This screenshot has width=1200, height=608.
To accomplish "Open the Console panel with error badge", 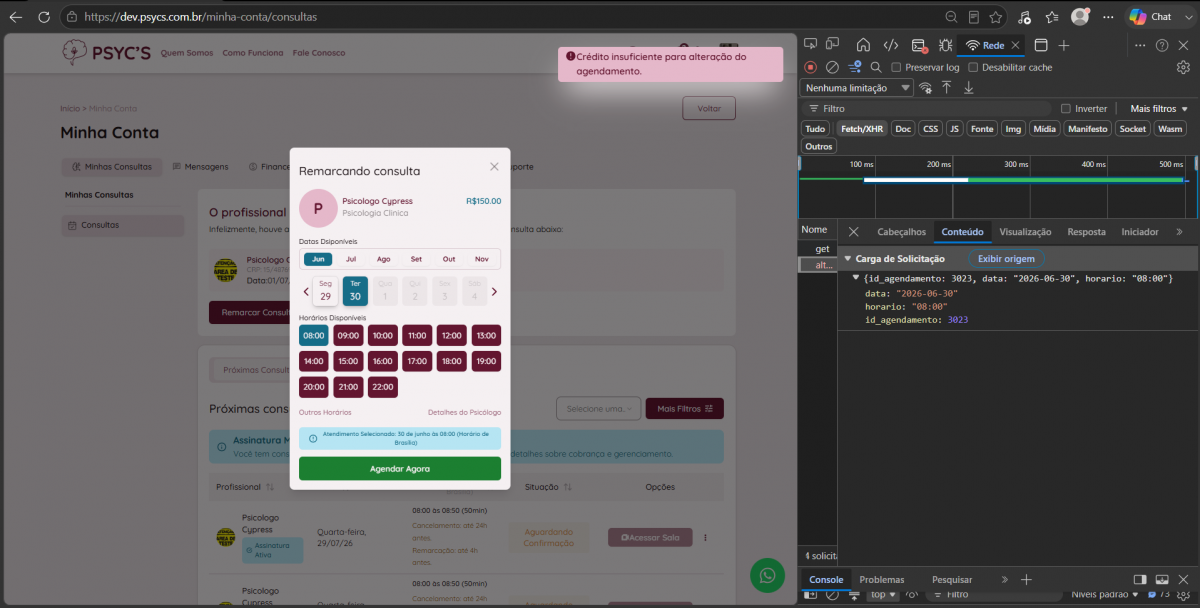I will [x=918, y=45].
